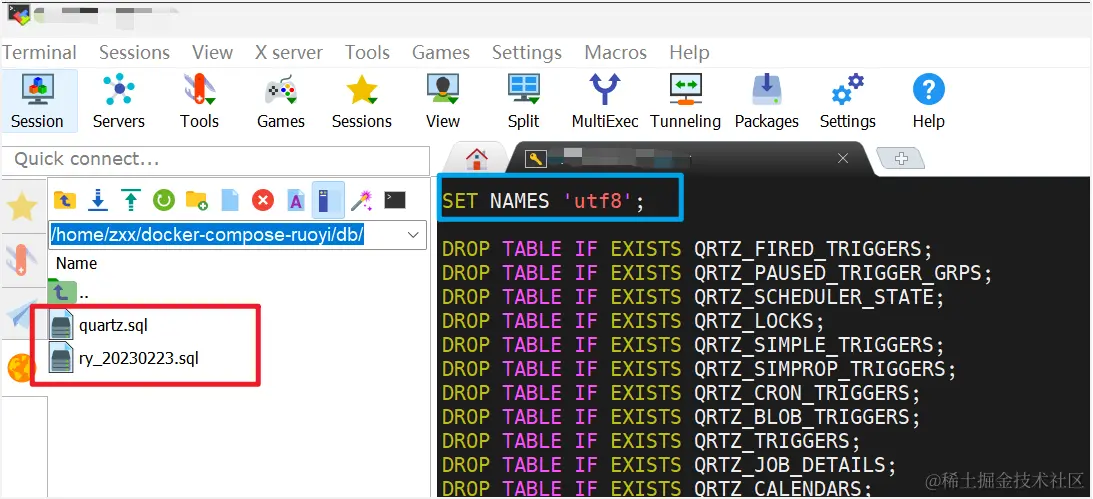Click the QRTZ_FIRED_TRIGGERS line in terminal
This screenshot has height=499, width=1093.
click(687, 249)
